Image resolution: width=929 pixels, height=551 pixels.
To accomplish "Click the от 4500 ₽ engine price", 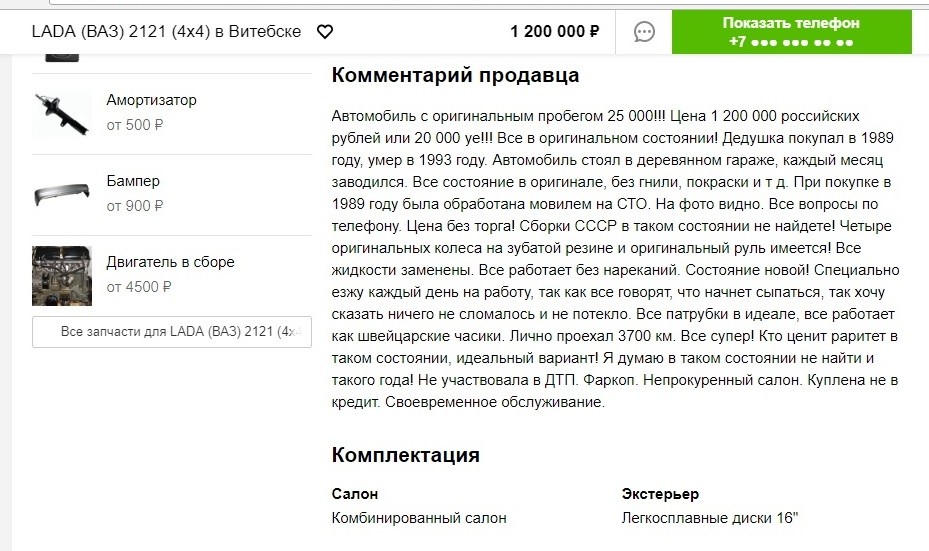I will point(139,287).
